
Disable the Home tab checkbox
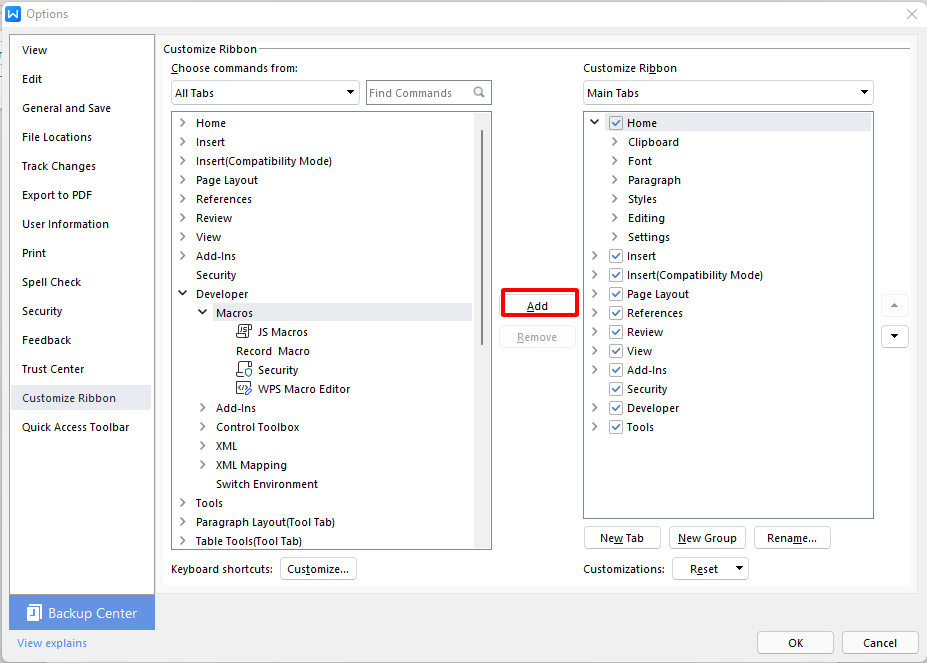point(617,122)
